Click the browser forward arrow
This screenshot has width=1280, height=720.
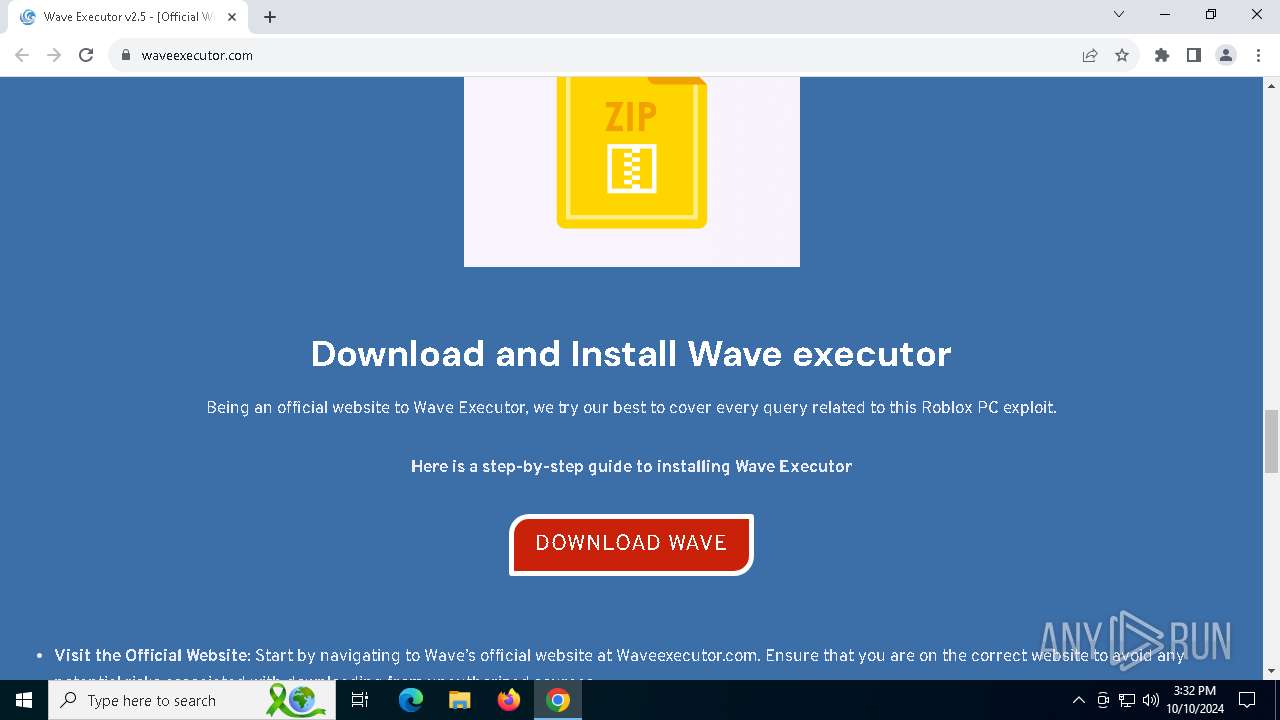(x=54, y=55)
